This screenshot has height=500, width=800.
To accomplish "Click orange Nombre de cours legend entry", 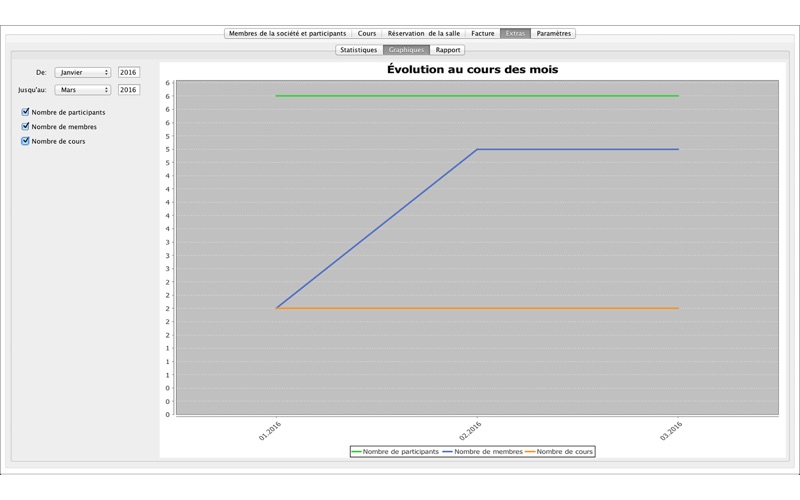I will [x=559, y=452].
